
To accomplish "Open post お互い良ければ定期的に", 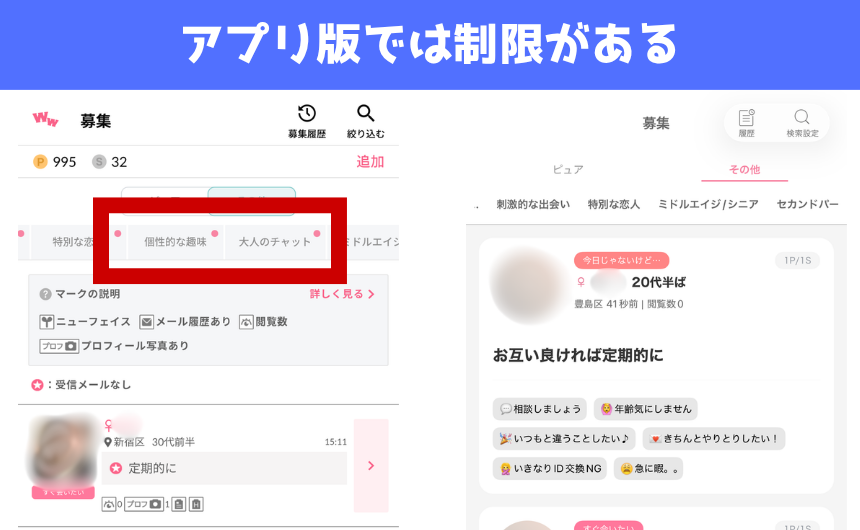I will click(x=578, y=356).
